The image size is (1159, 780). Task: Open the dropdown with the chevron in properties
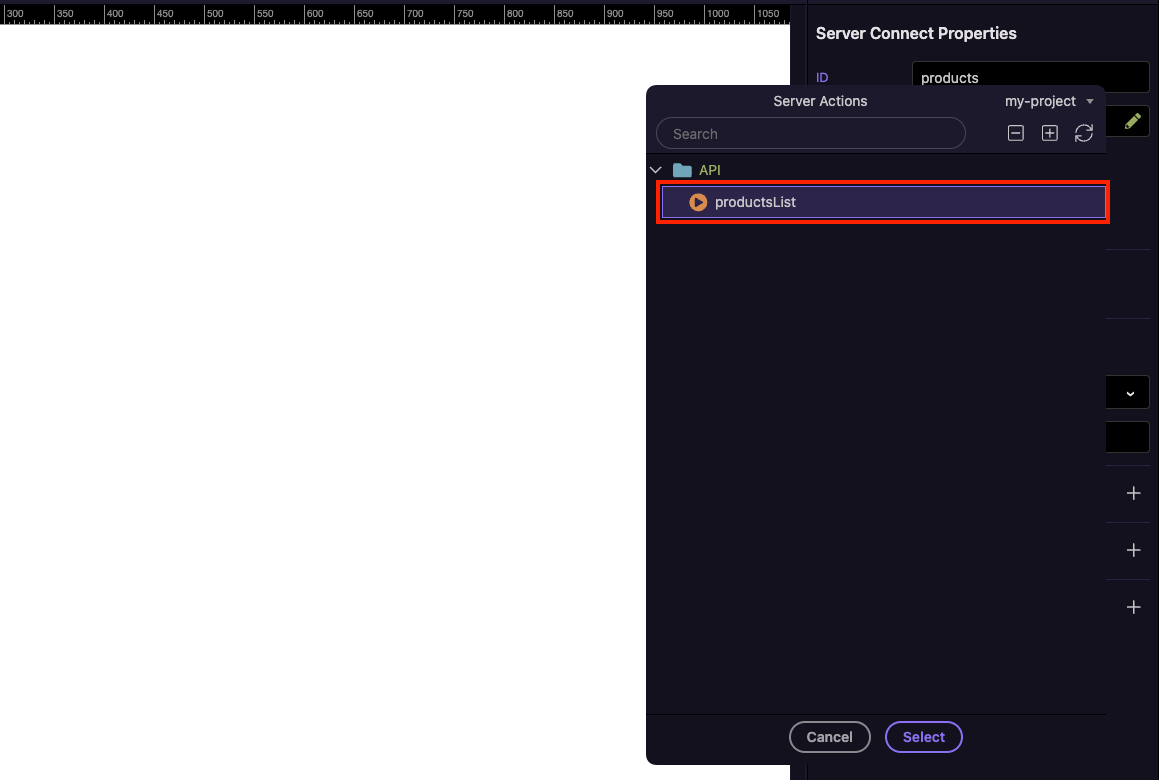click(x=1129, y=393)
